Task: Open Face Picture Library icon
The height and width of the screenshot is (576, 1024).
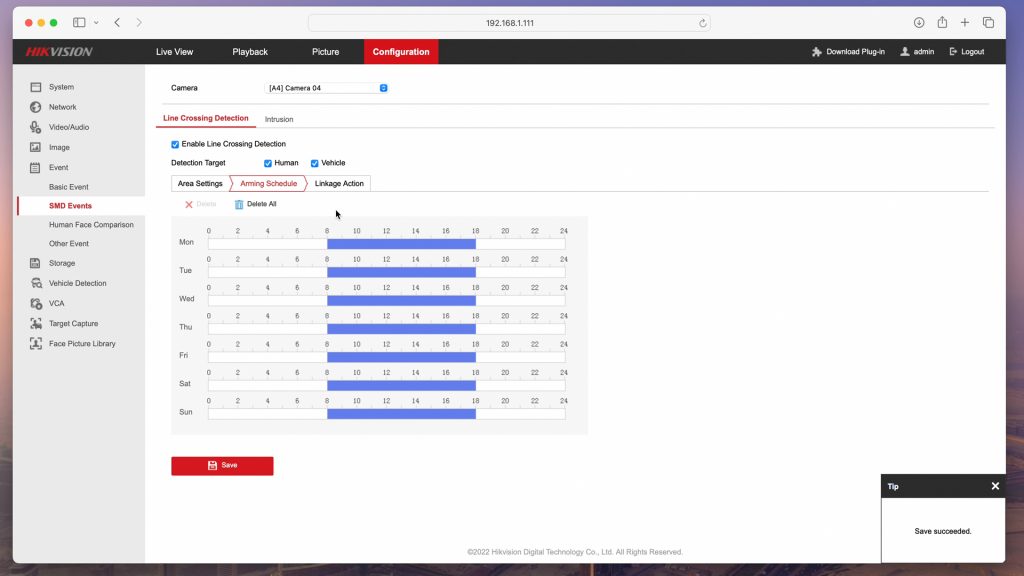Action: pyautogui.click(x=36, y=343)
